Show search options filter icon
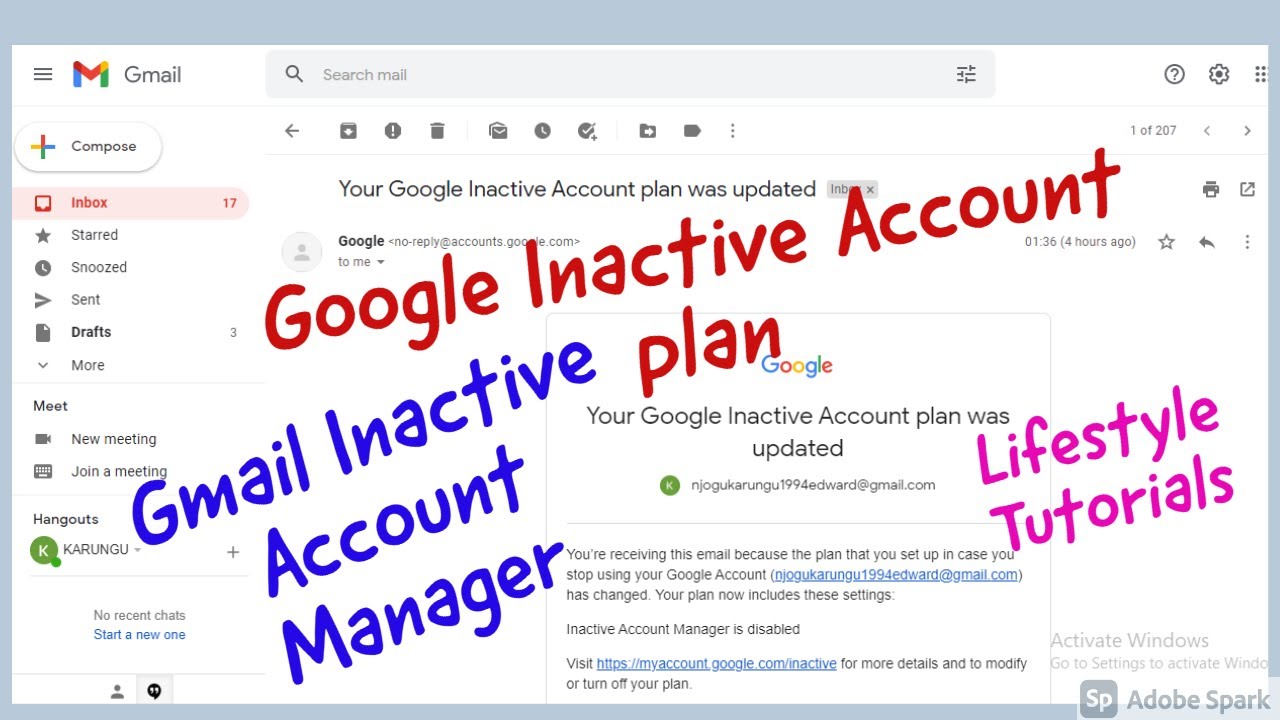 pyautogui.click(x=966, y=74)
